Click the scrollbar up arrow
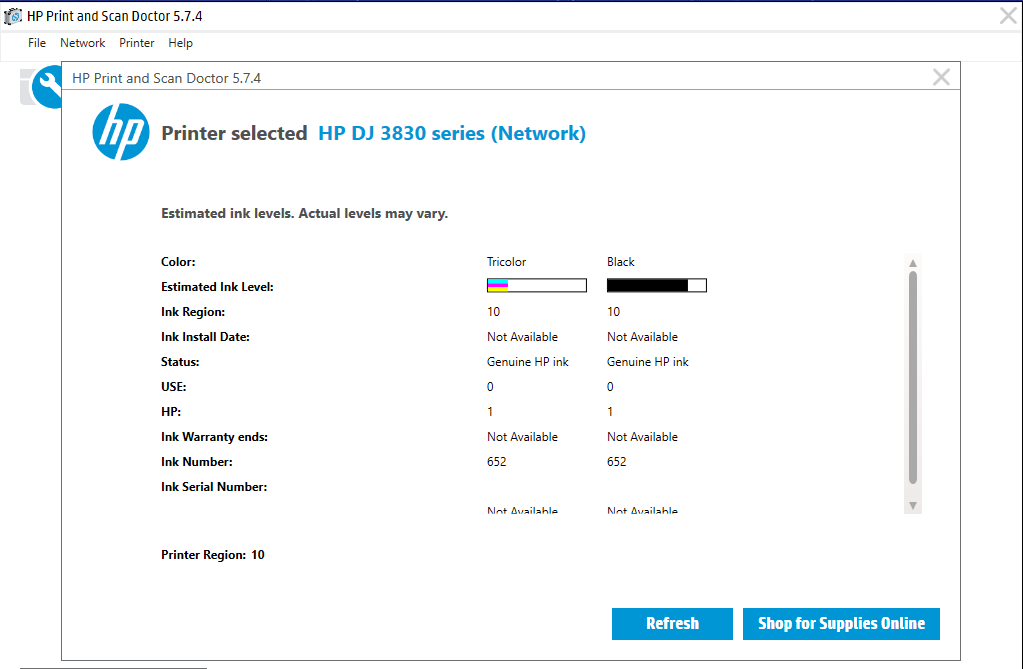 coord(912,261)
